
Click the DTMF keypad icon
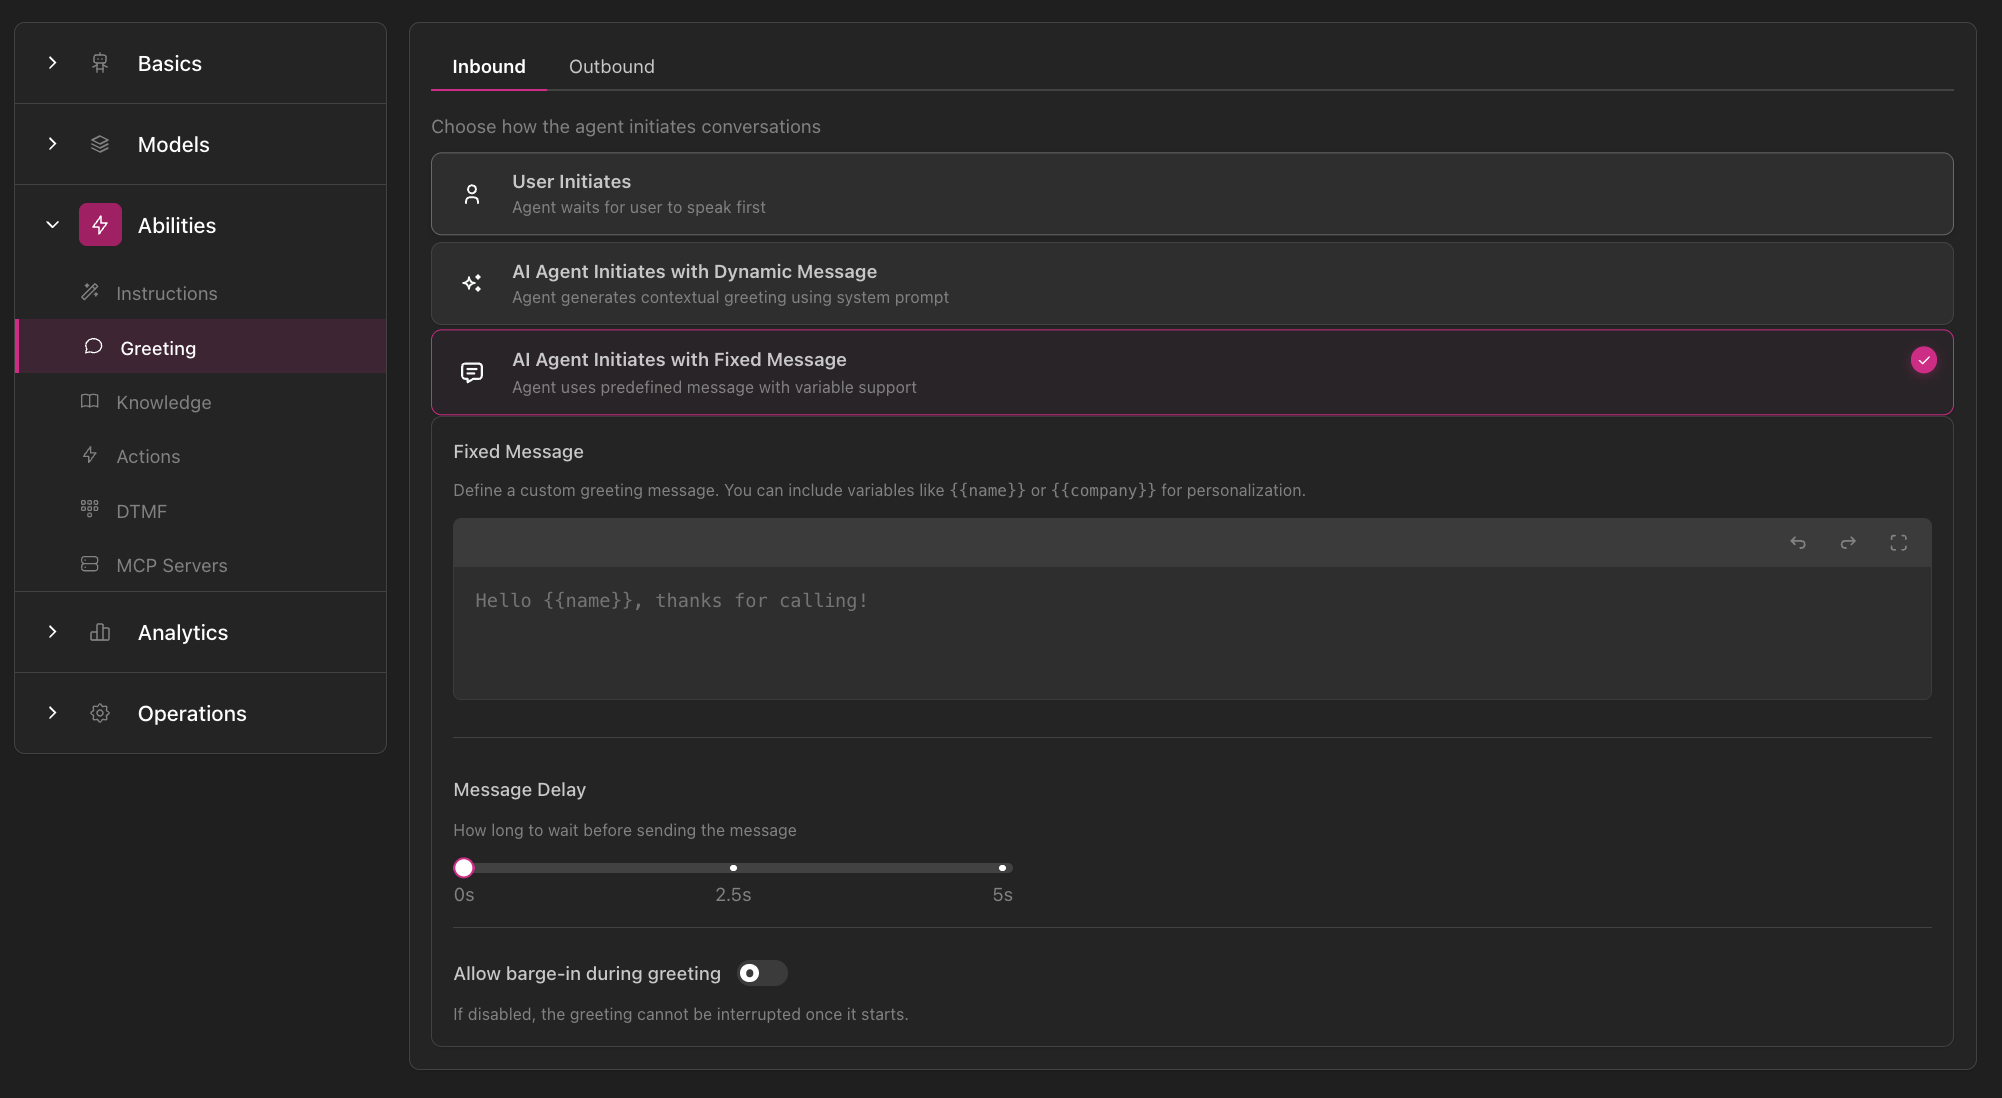tap(89, 510)
